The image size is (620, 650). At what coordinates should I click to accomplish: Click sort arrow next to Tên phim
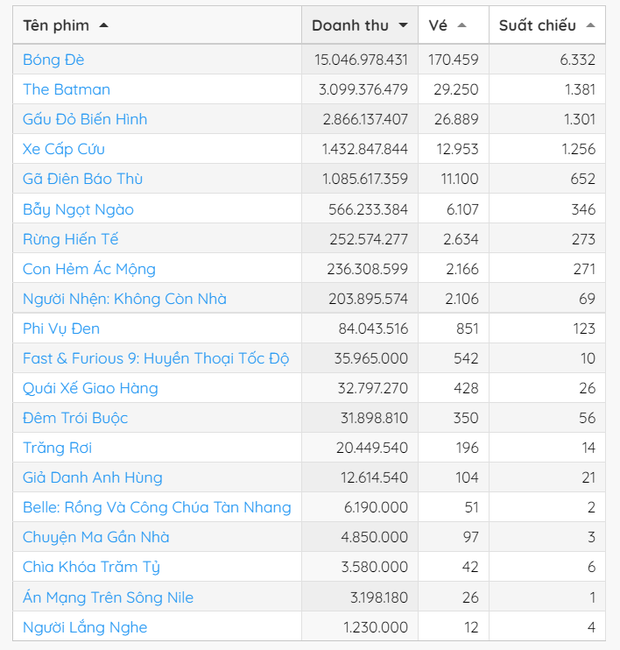(104, 25)
